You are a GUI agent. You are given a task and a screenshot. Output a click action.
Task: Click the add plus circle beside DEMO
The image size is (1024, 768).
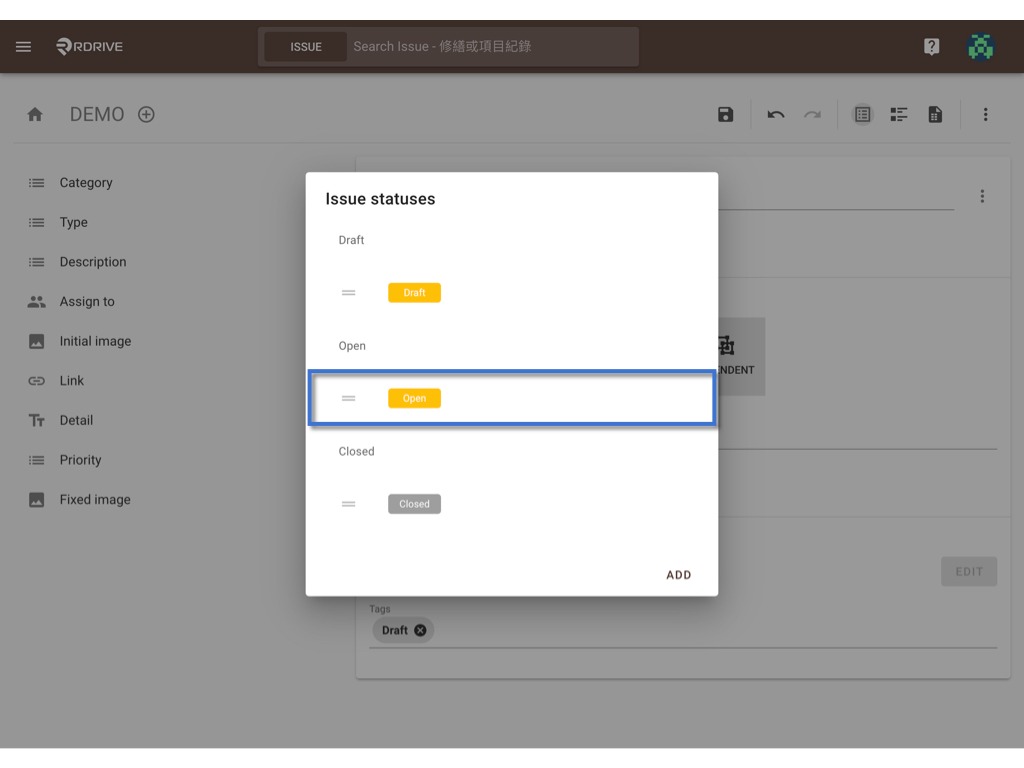(x=146, y=114)
